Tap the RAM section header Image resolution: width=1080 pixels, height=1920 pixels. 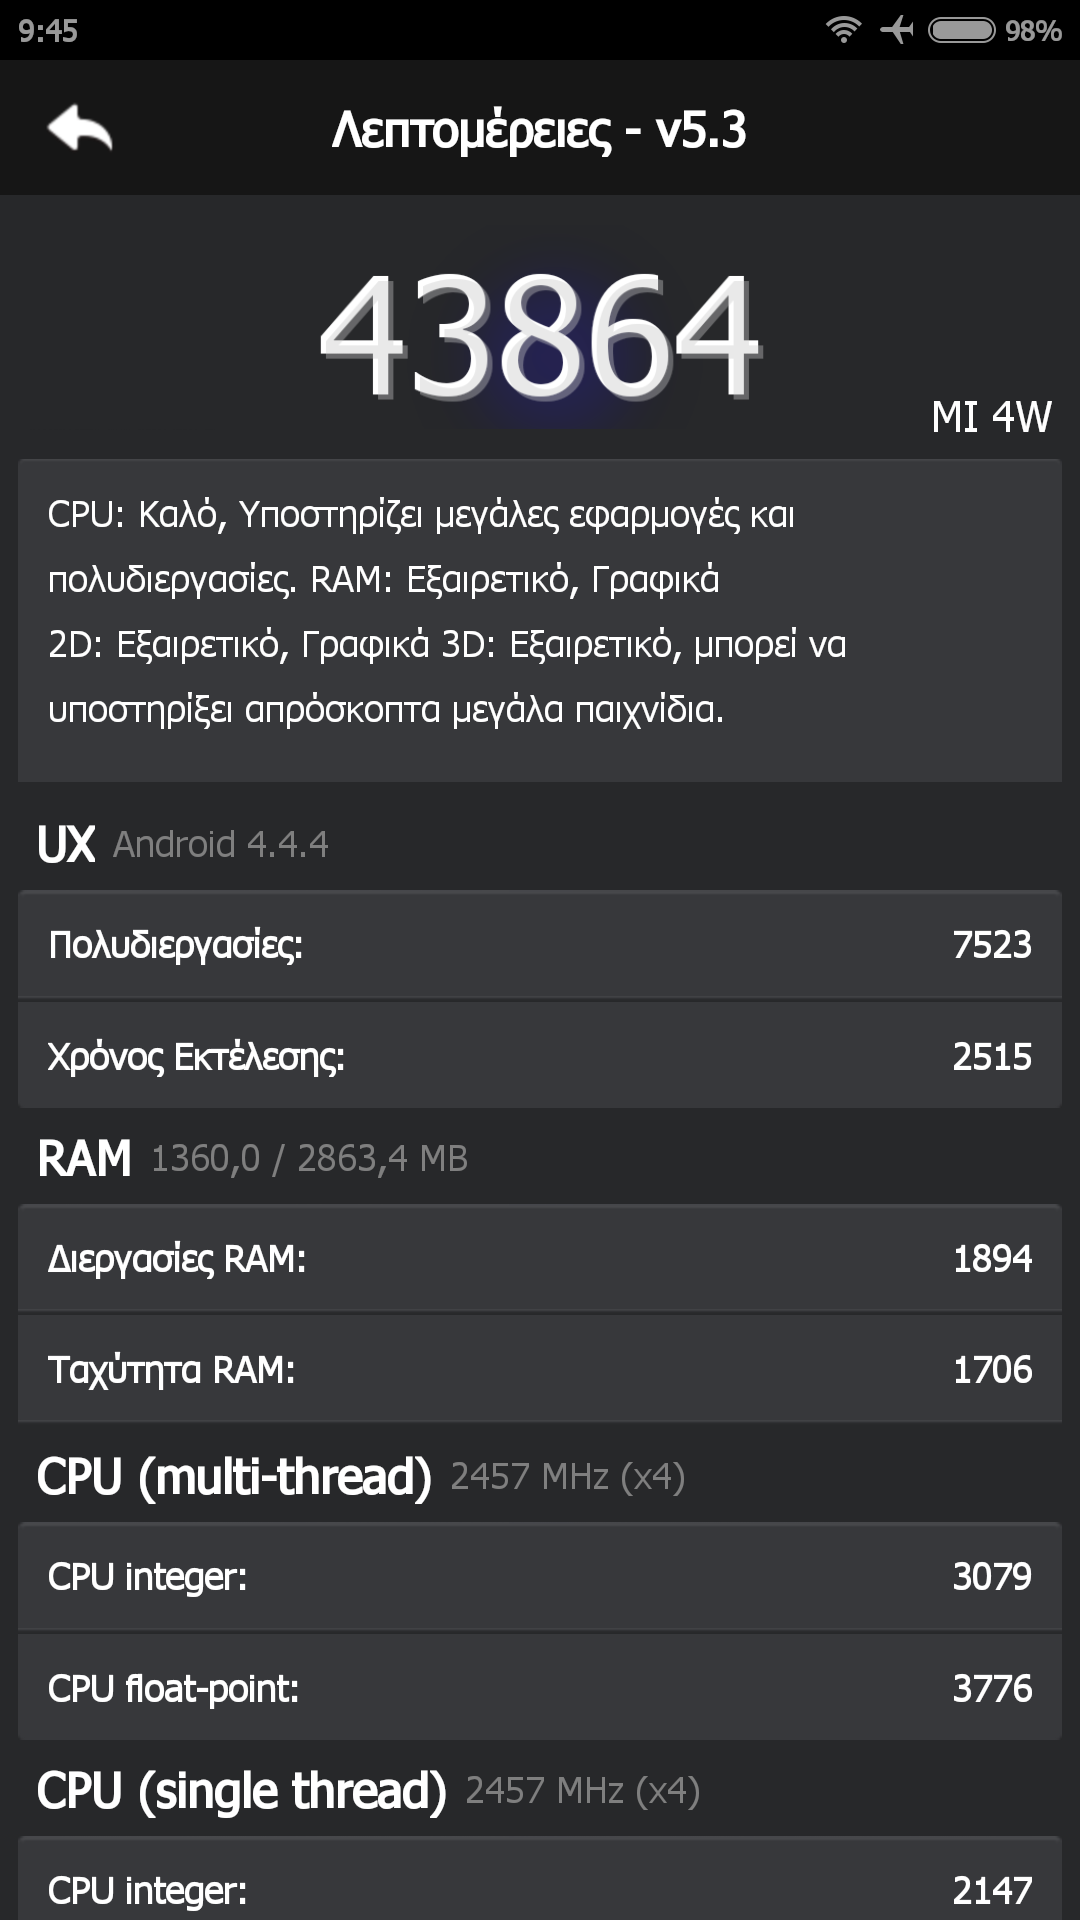pos(252,1158)
